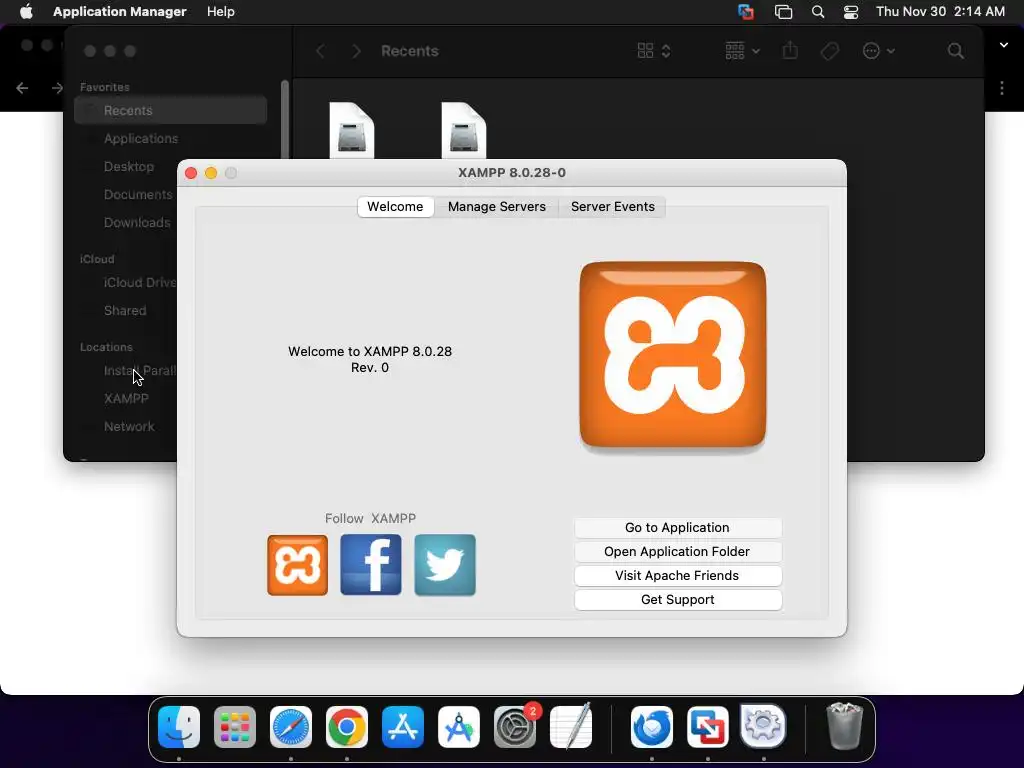Viewport: 1024px width, 768px height.
Task: Click the Finder sidebar scrollbar
Action: (284, 120)
